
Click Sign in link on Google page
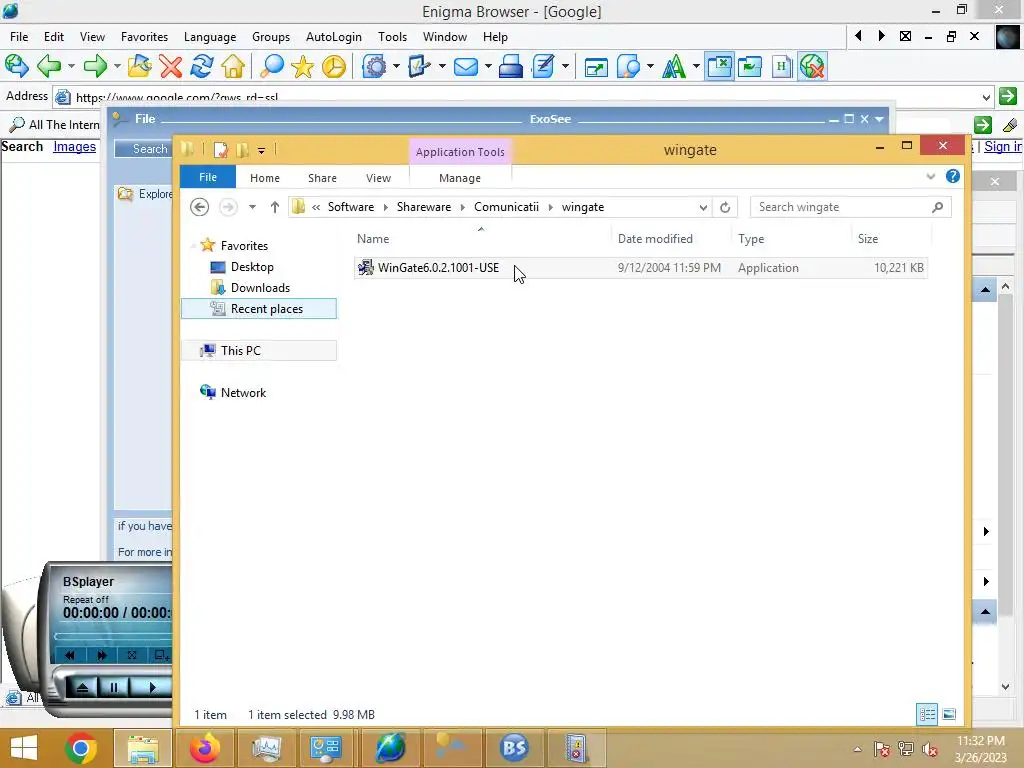(1002, 146)
